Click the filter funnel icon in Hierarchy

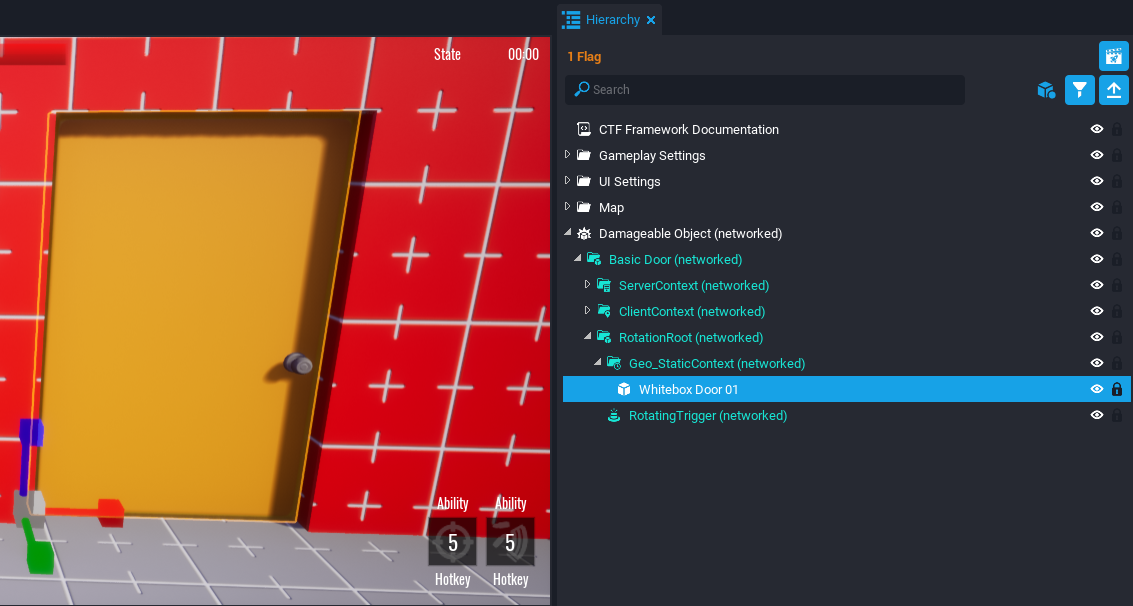coord(1079,90)
